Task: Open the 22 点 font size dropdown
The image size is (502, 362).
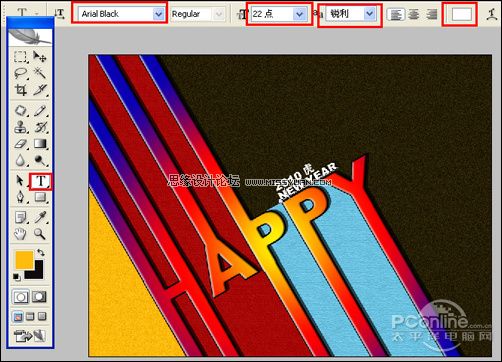Action: 300,14
